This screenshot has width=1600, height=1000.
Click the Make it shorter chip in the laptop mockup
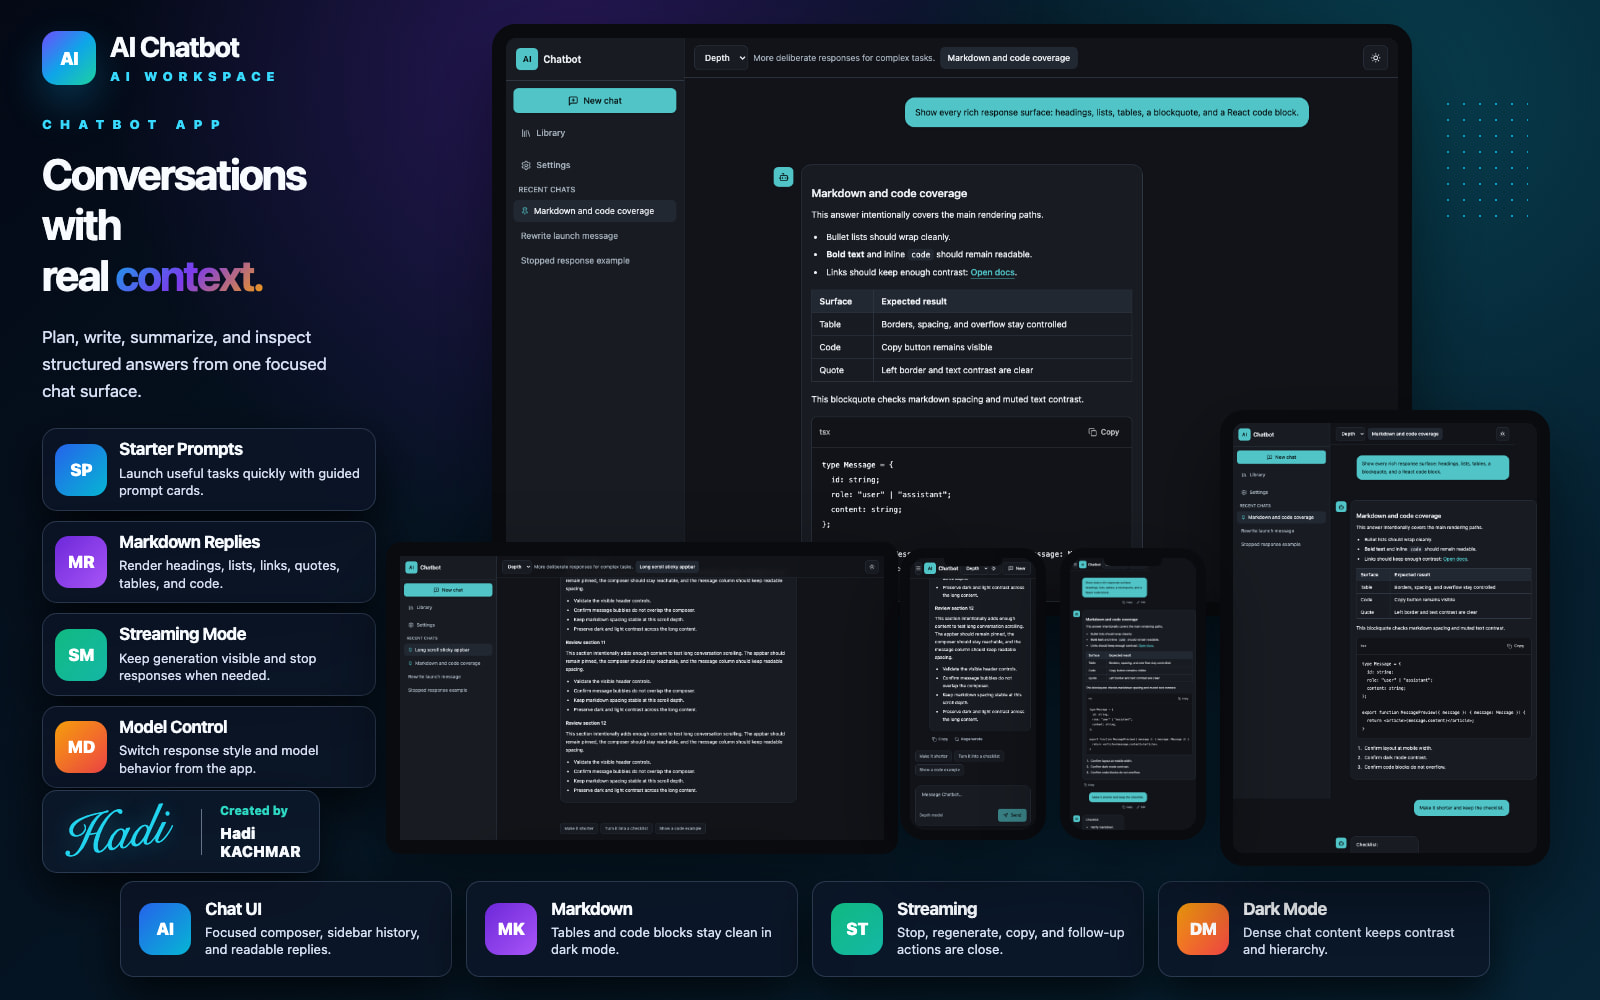click(579, 828)
